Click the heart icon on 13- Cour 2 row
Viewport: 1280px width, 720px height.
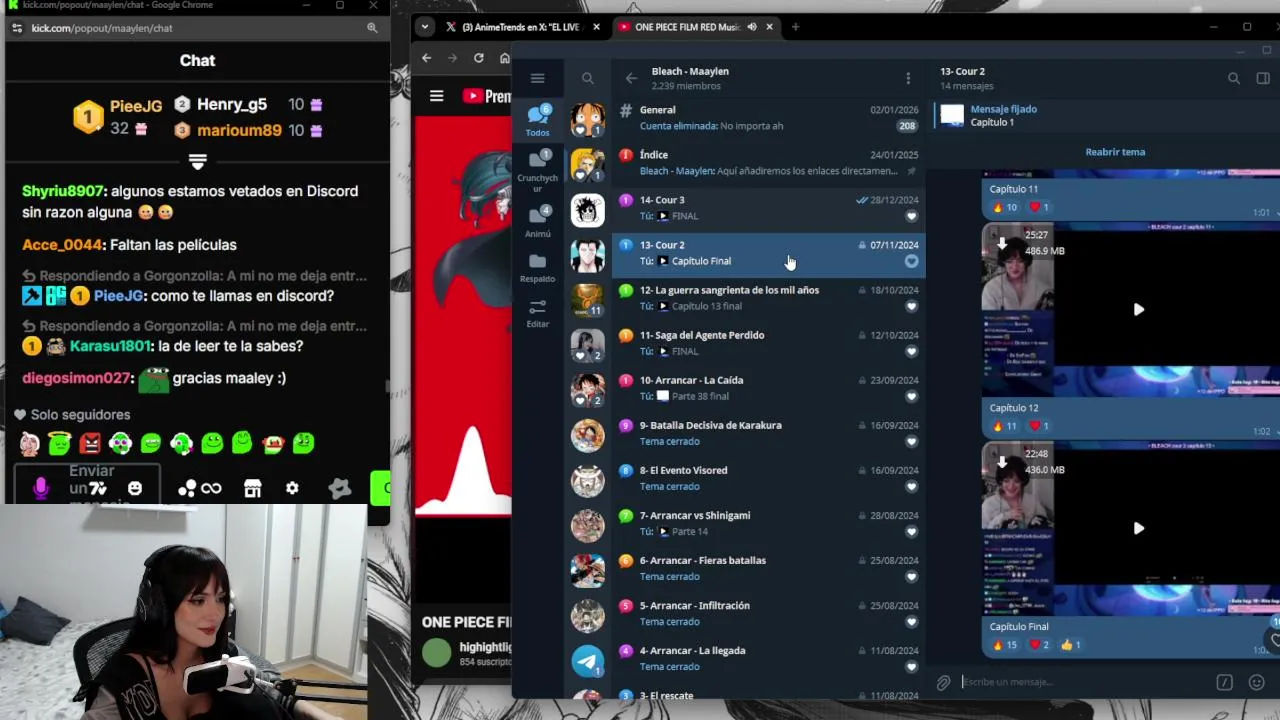(x=911, y=261)
